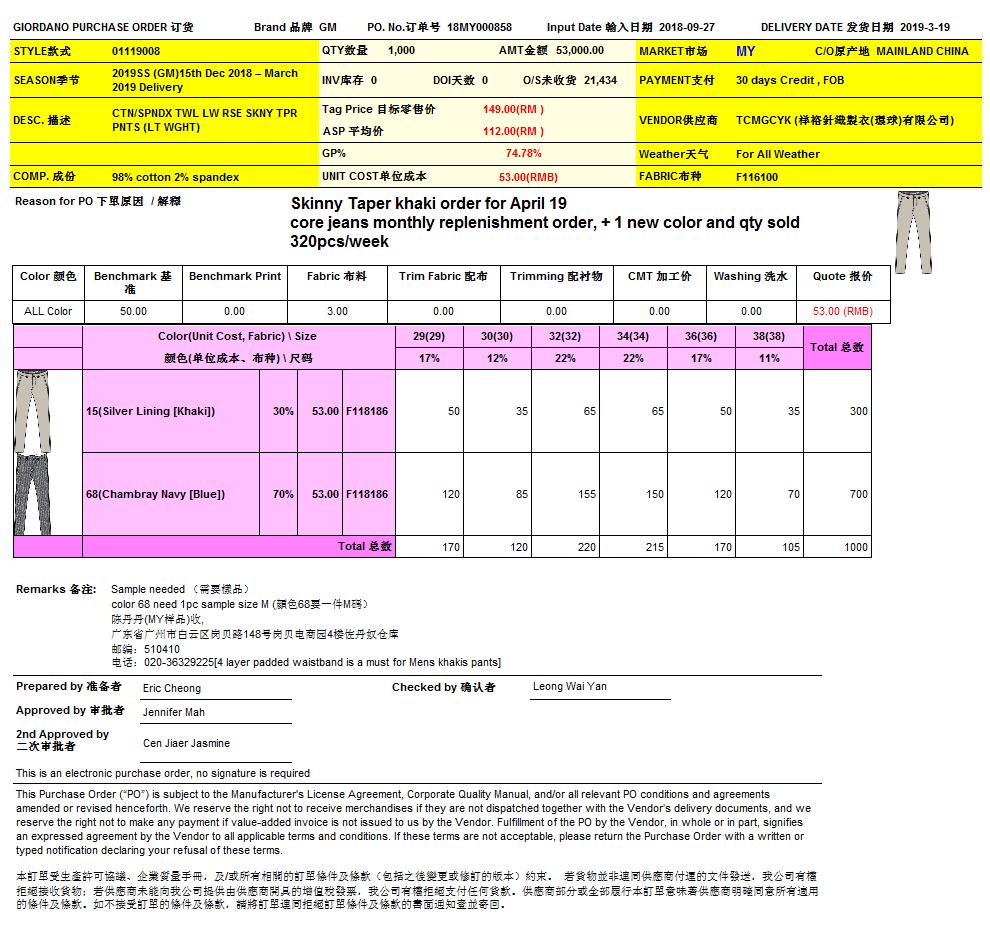Image resolution: width=990 pixels, height=933 pixels.
Task: Click the fabric code F116100
Action: pos(757,177)
